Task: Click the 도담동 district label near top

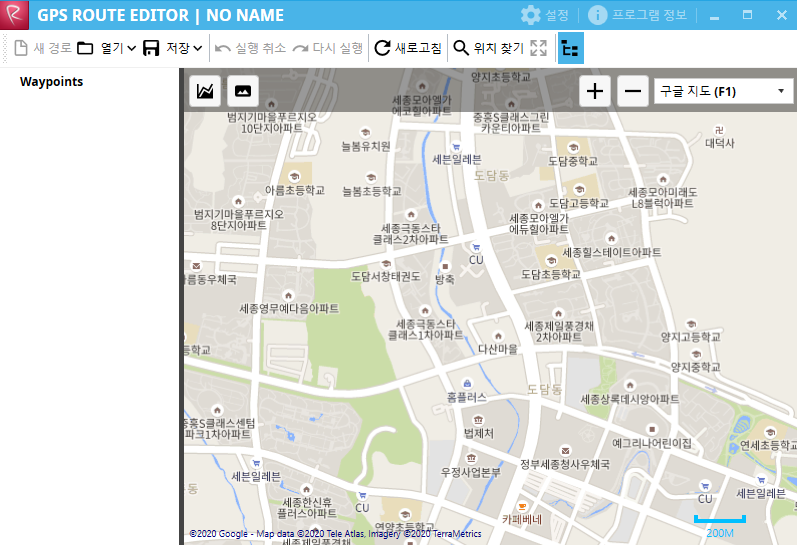Action: (x=491, y=176)
